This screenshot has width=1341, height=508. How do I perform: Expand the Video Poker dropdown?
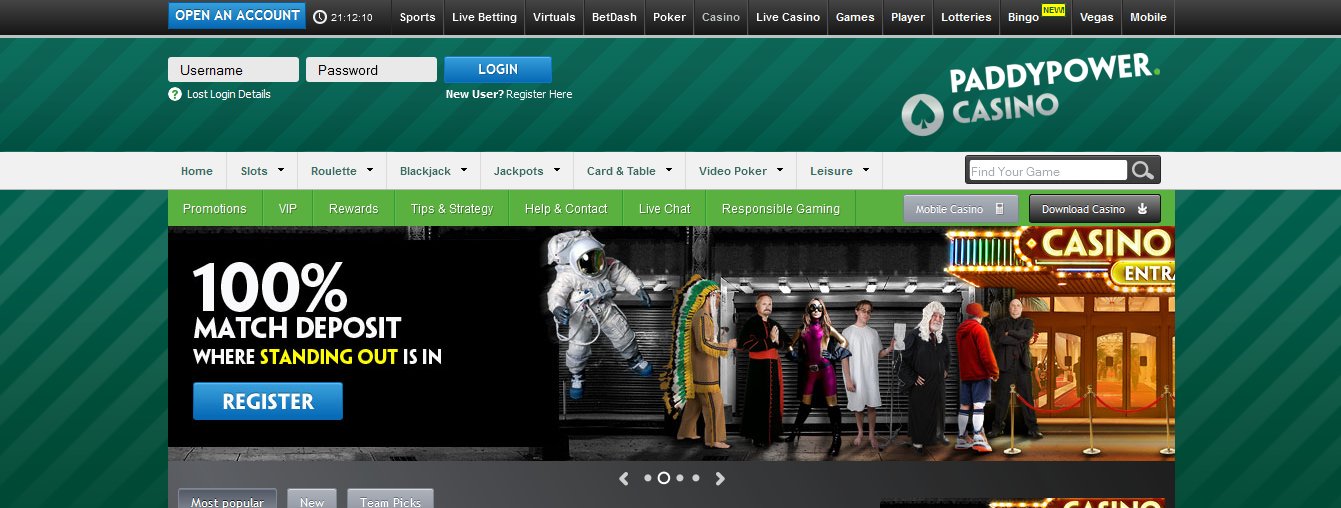pos(741,171)
